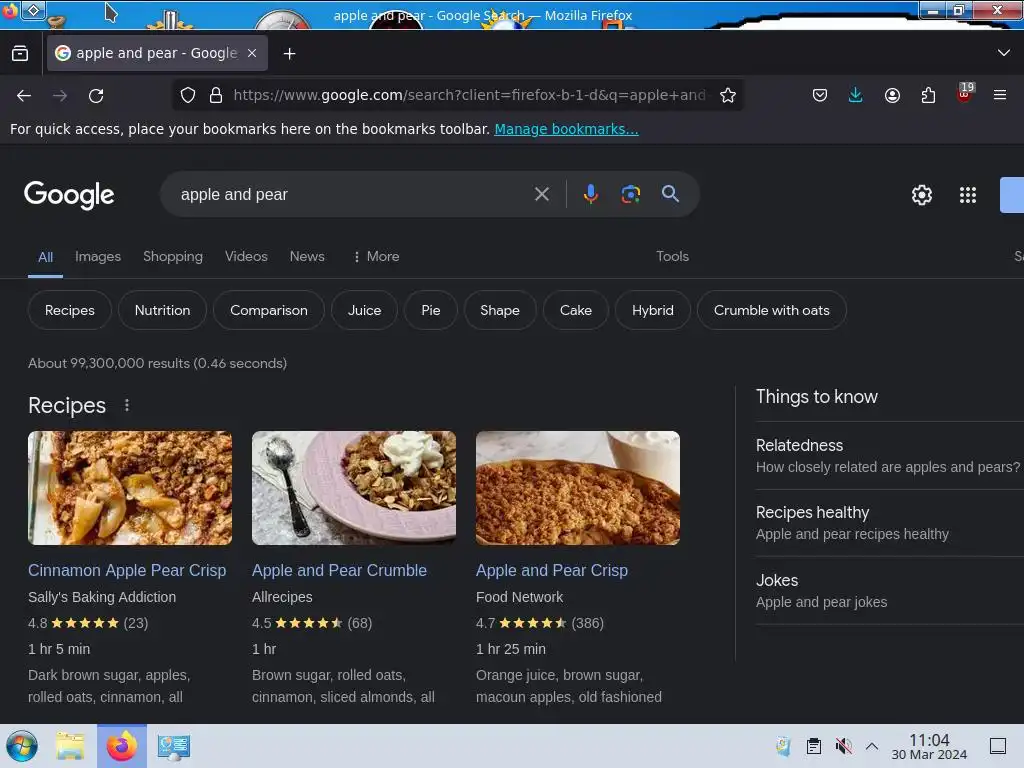Open a new tab with plus icon
This screenshot has width=1024, height=768.
point(289,54)
